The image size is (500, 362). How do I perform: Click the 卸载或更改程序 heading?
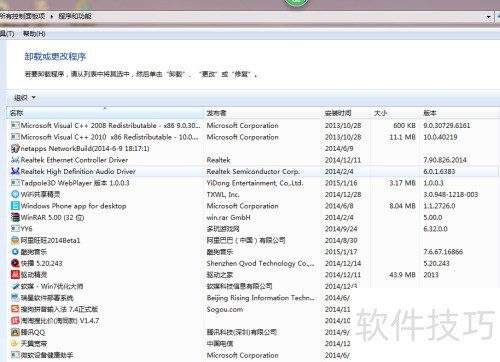55,57
